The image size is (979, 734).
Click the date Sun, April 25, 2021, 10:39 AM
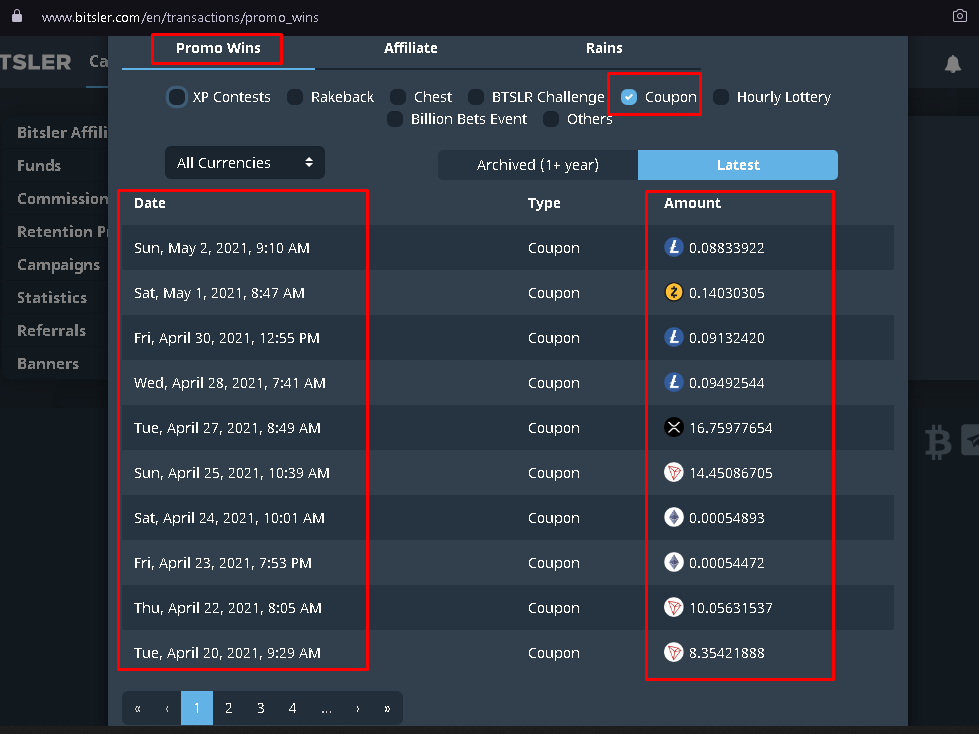pyautogui.click(x=232, y=473)
